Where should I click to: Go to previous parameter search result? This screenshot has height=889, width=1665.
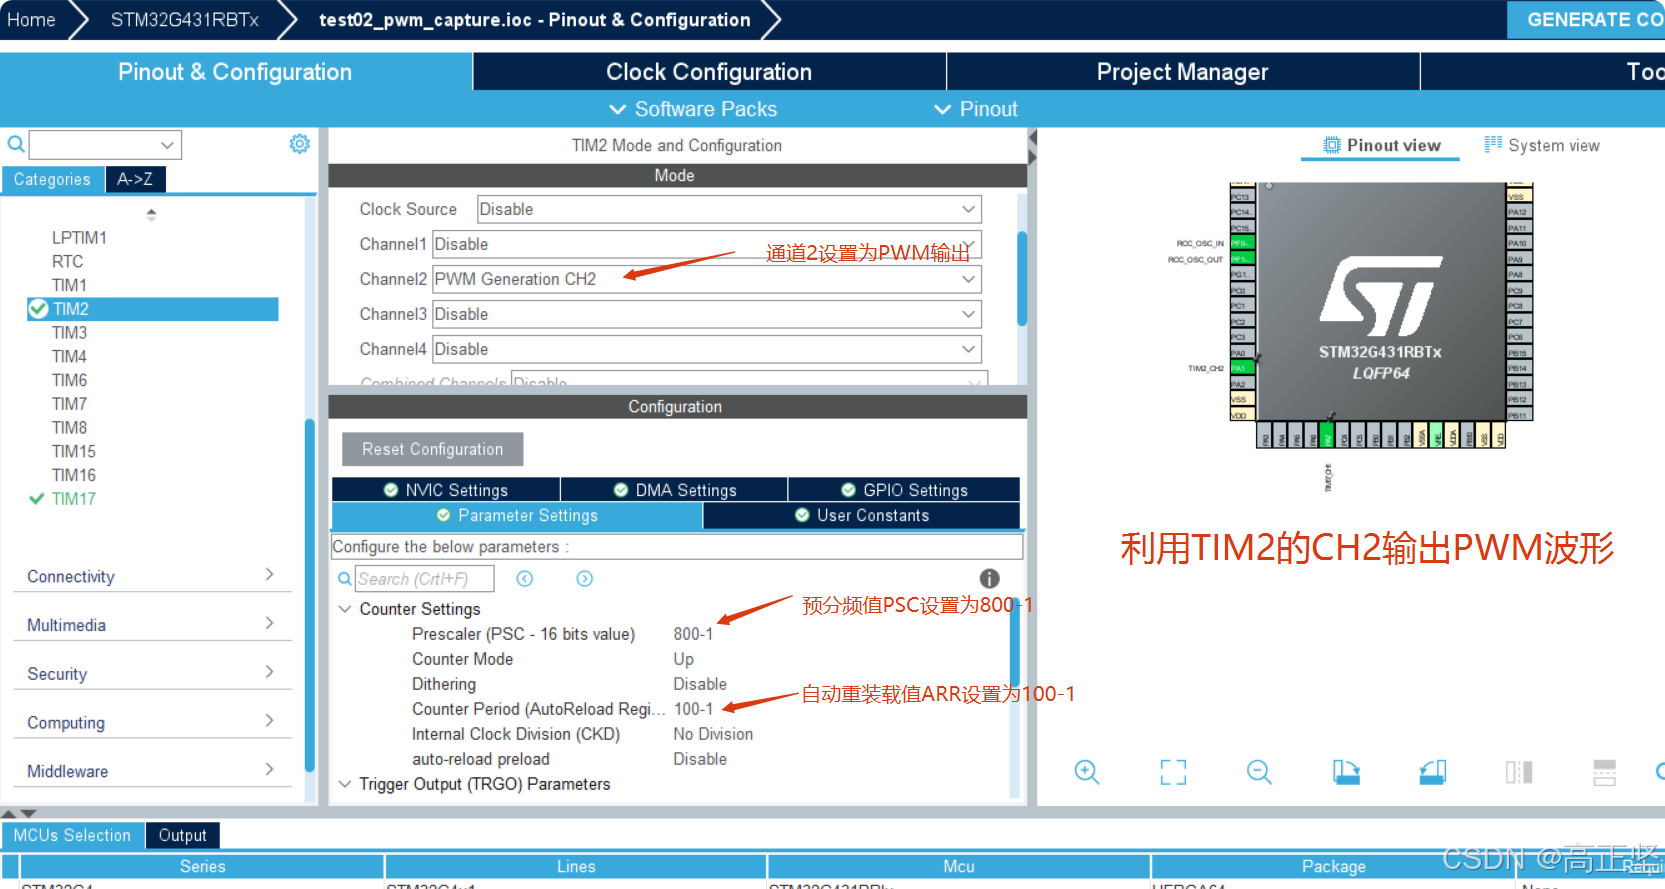click(x=525, y=579)
